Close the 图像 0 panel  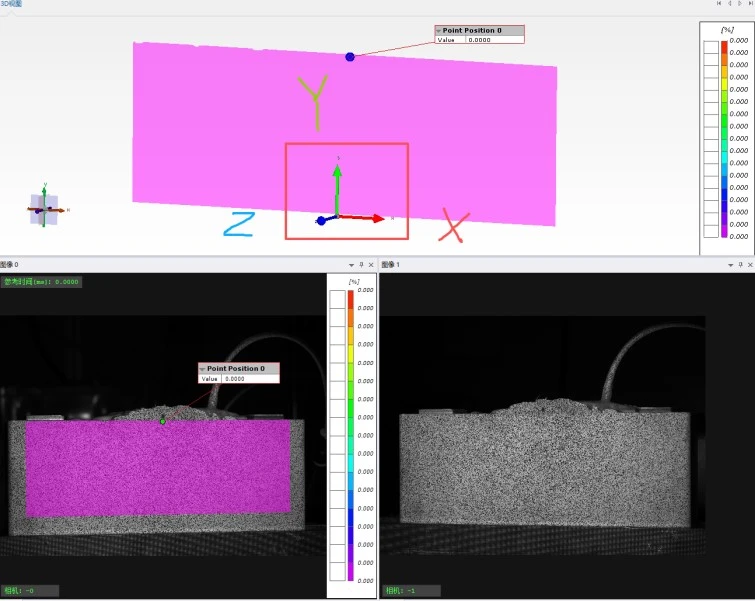[x=372, y=265]
